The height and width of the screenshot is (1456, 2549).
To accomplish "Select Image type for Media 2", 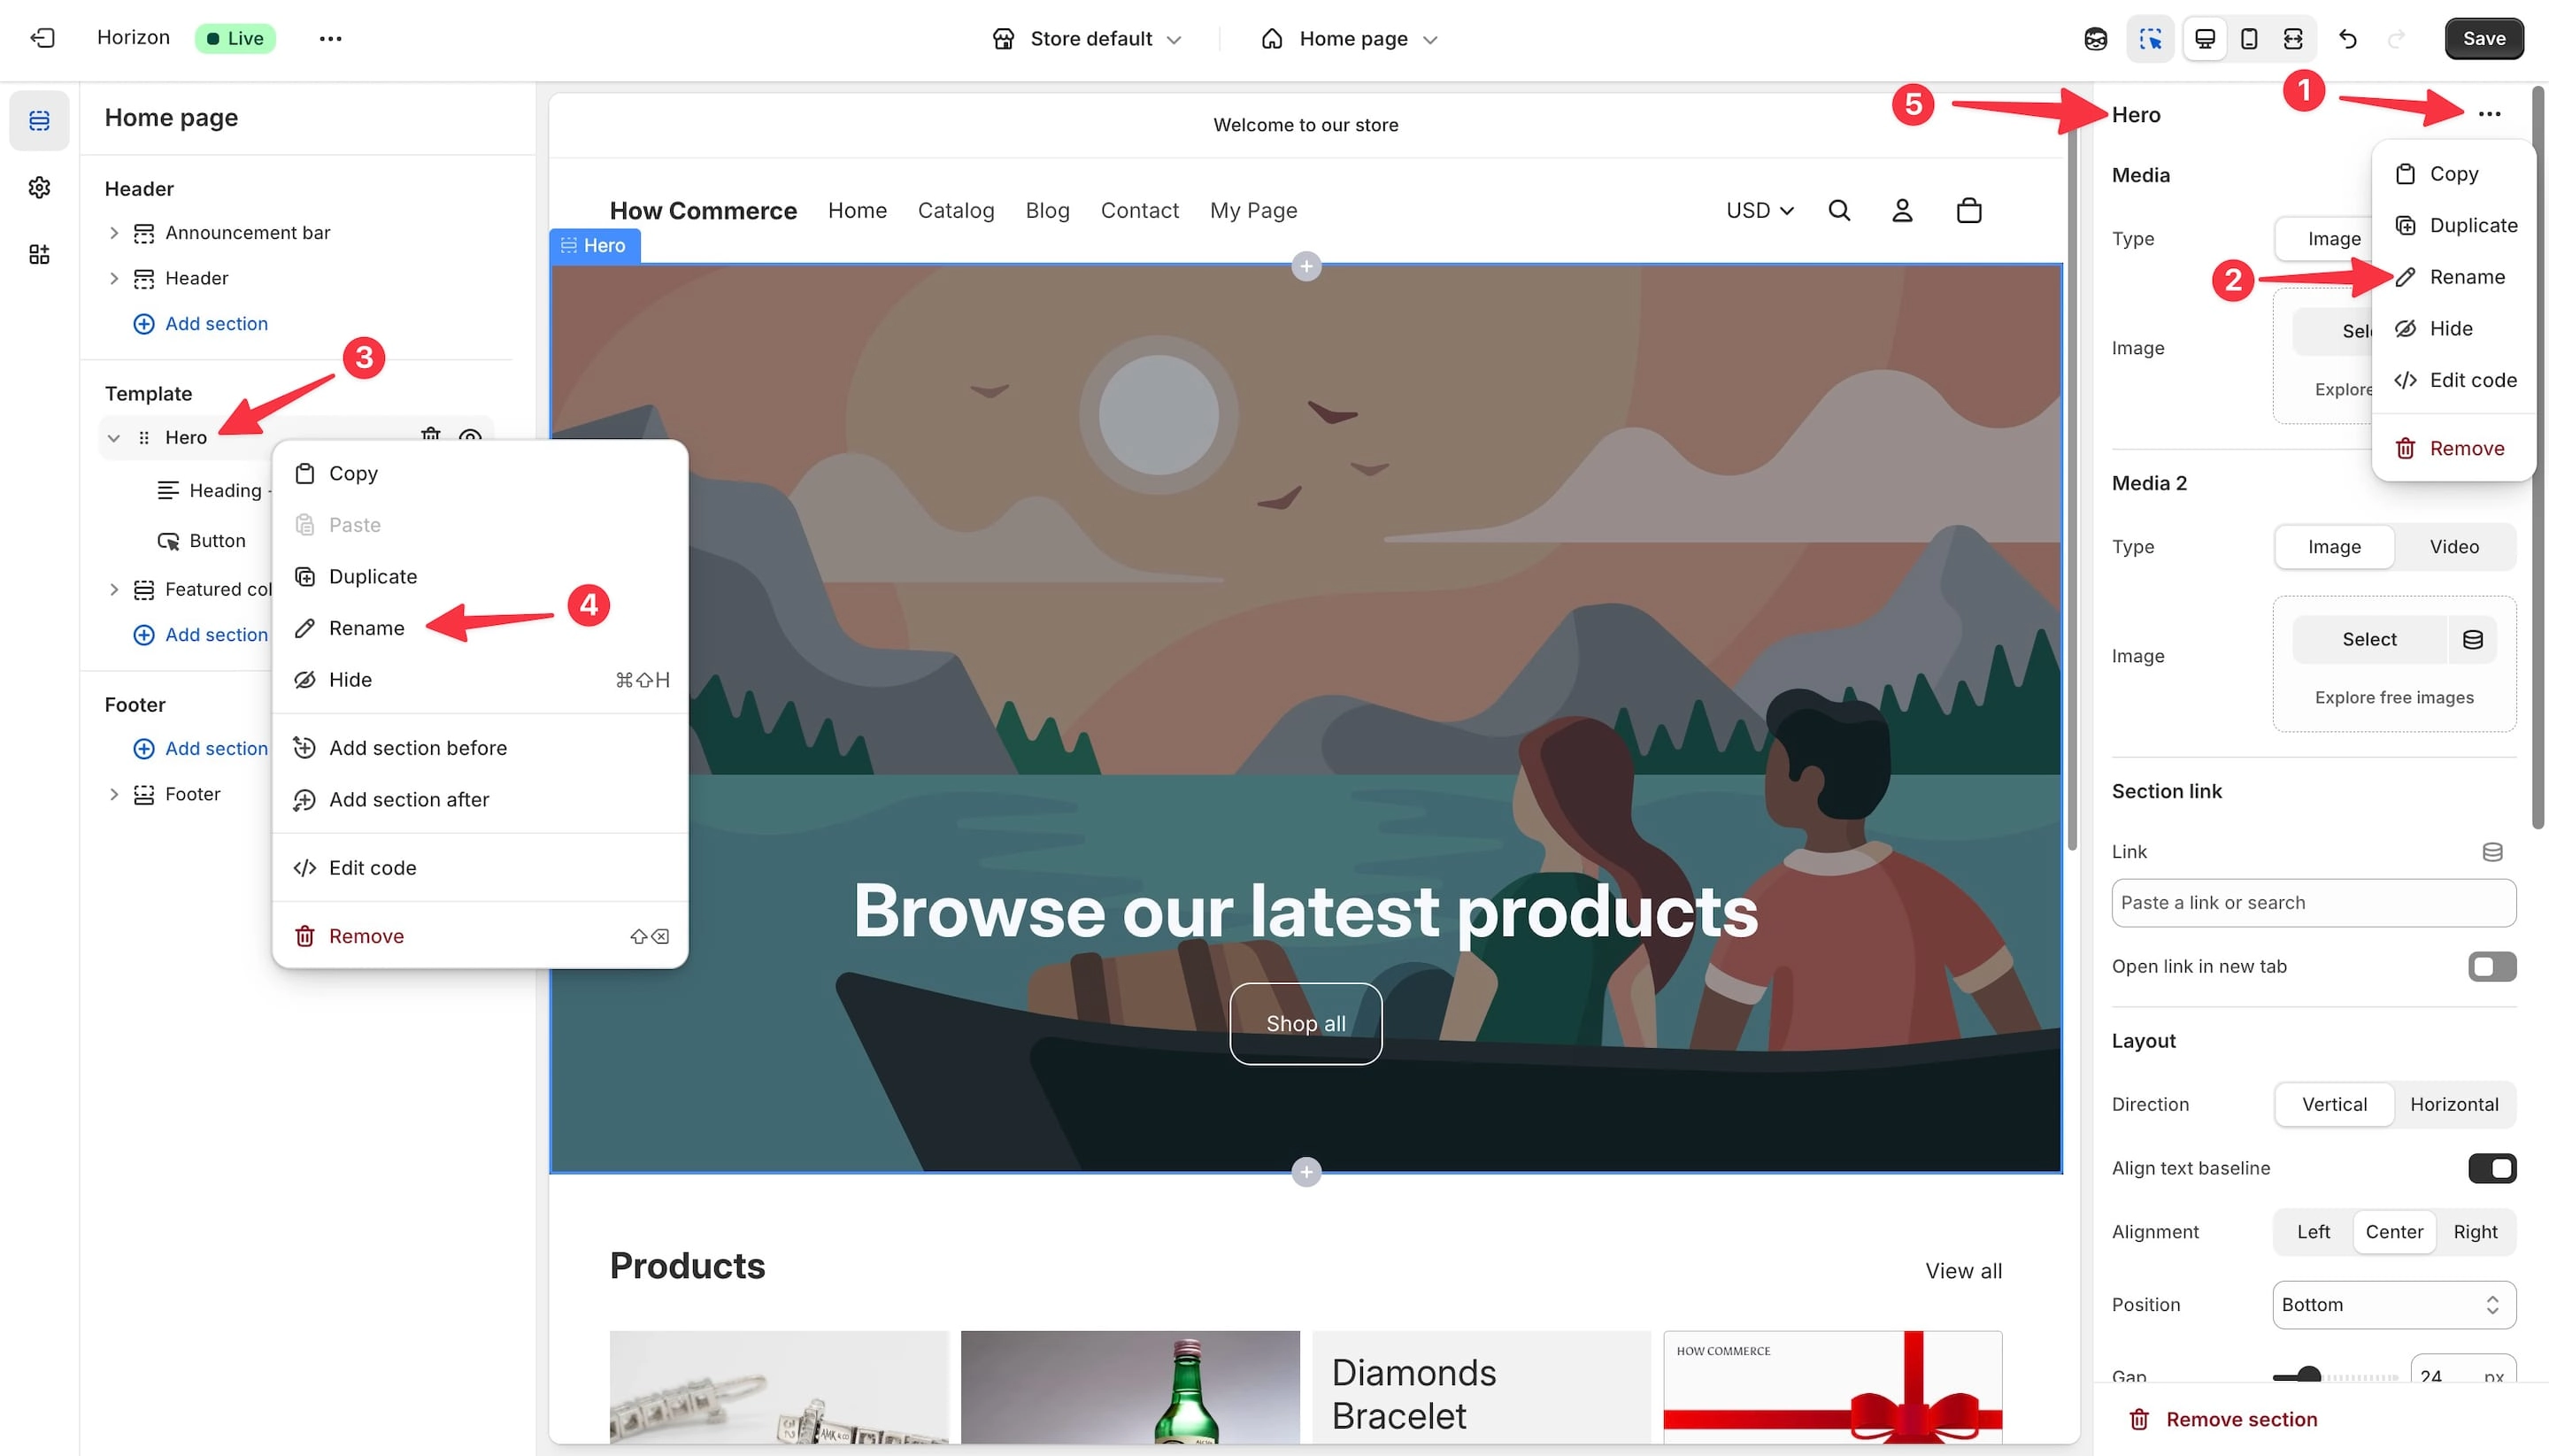I will [x=2333, y=546].
